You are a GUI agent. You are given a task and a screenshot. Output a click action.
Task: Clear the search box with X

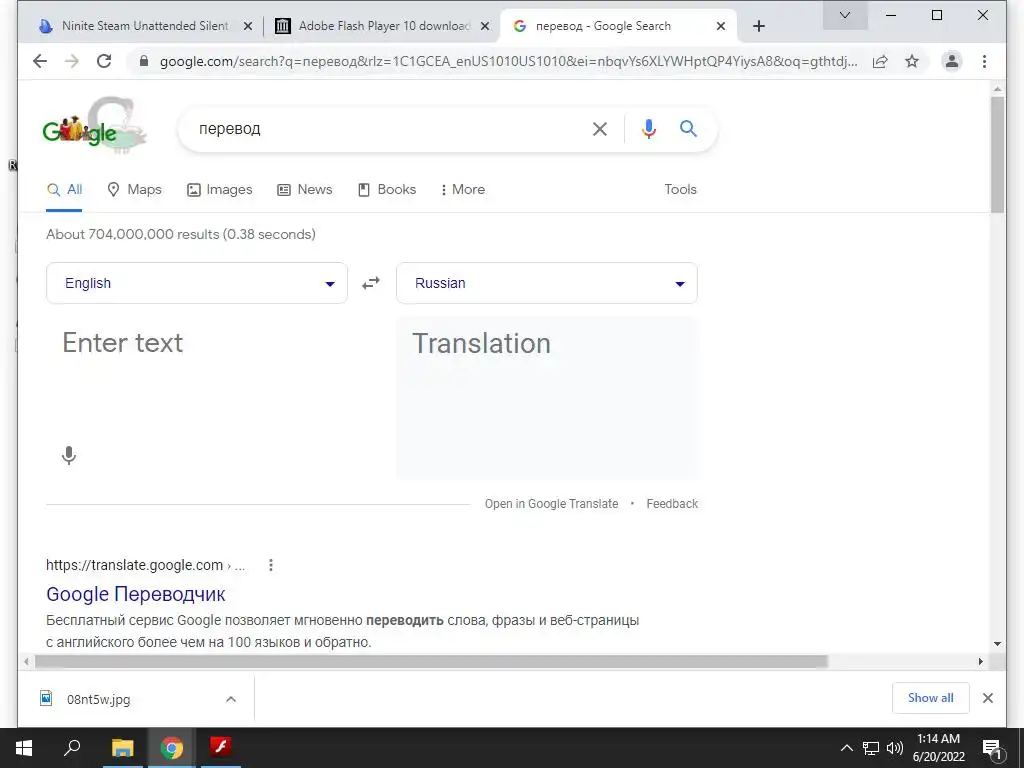tap(600, 129)
